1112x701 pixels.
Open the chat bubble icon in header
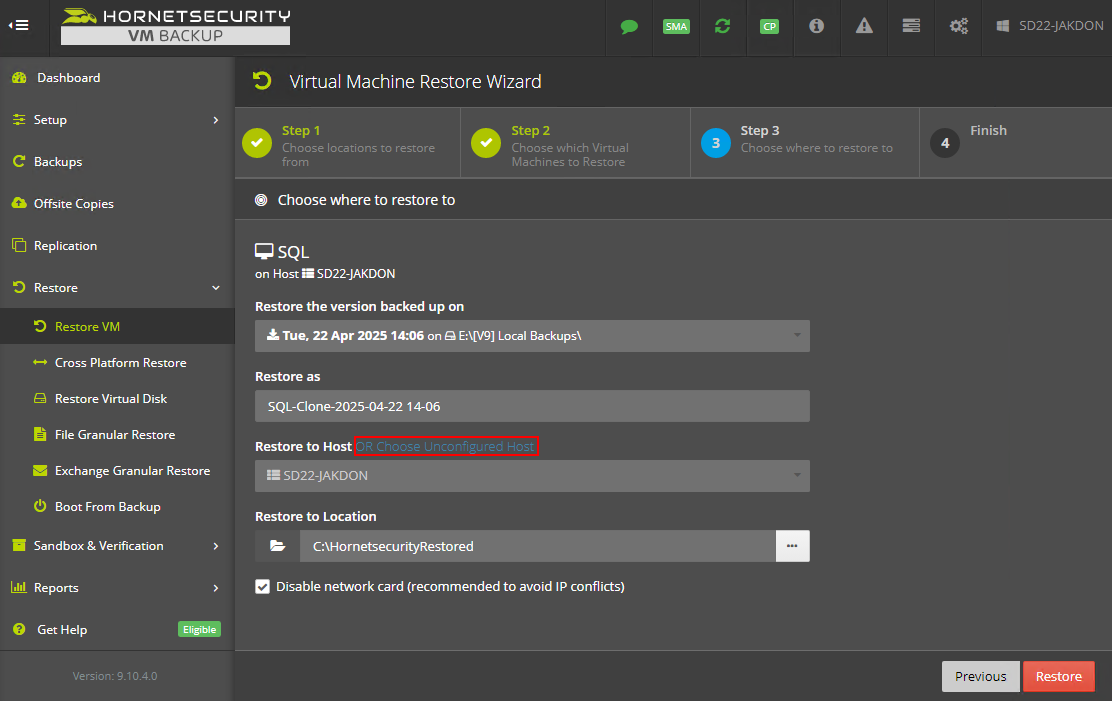pos(629,27)
